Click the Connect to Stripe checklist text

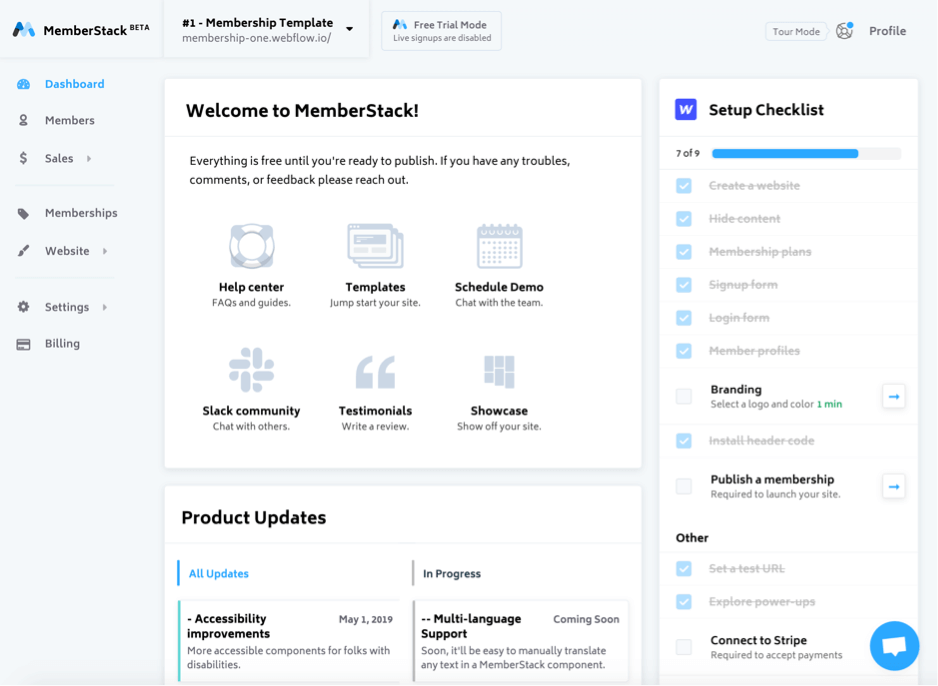coord(759,641)
